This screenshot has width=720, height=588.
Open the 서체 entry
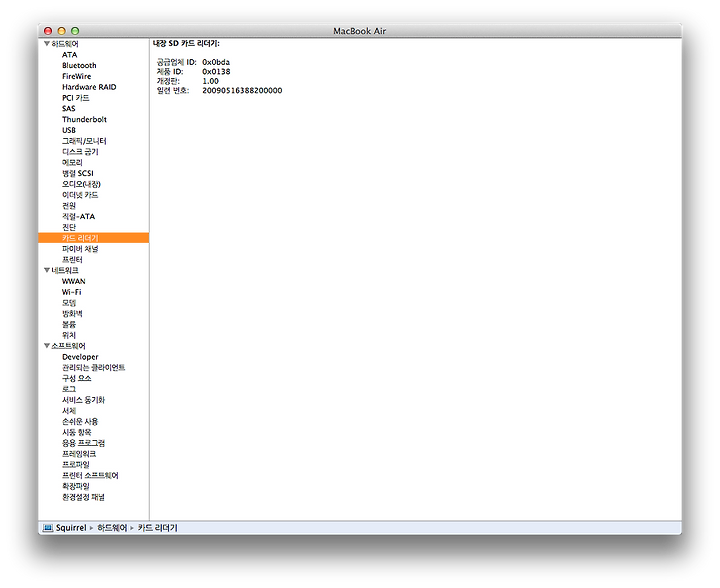tap(68, 411)
